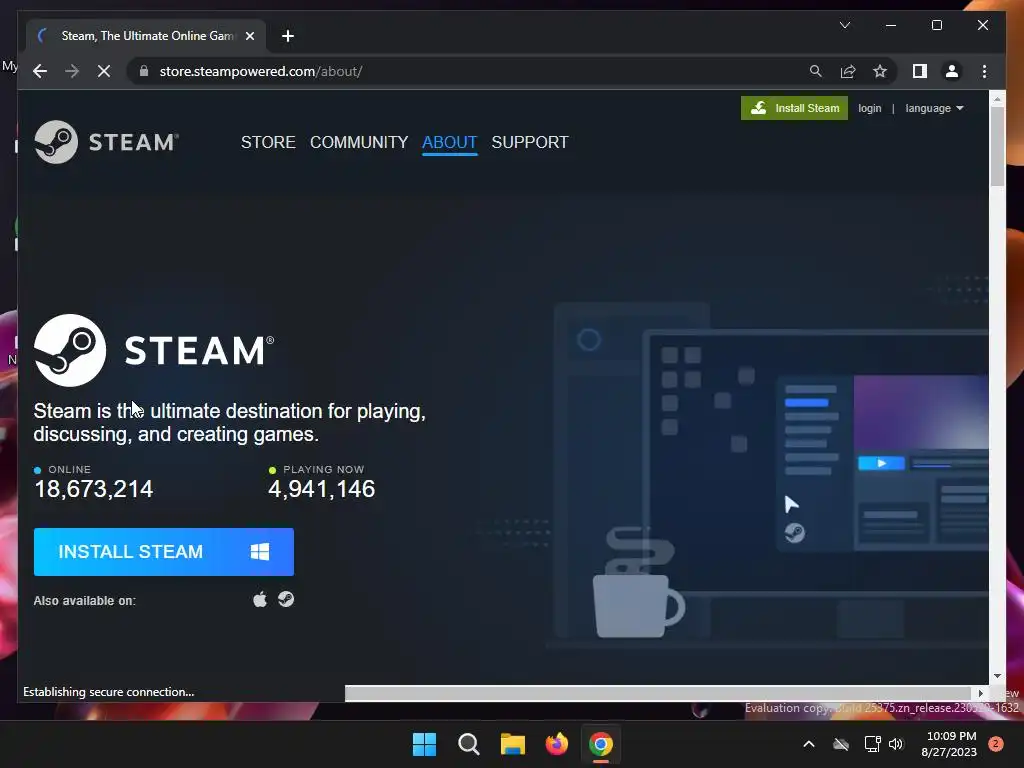Open Chrome's three-dot menu
This screenshot has height=768, width=1024.
pos(984,71)
